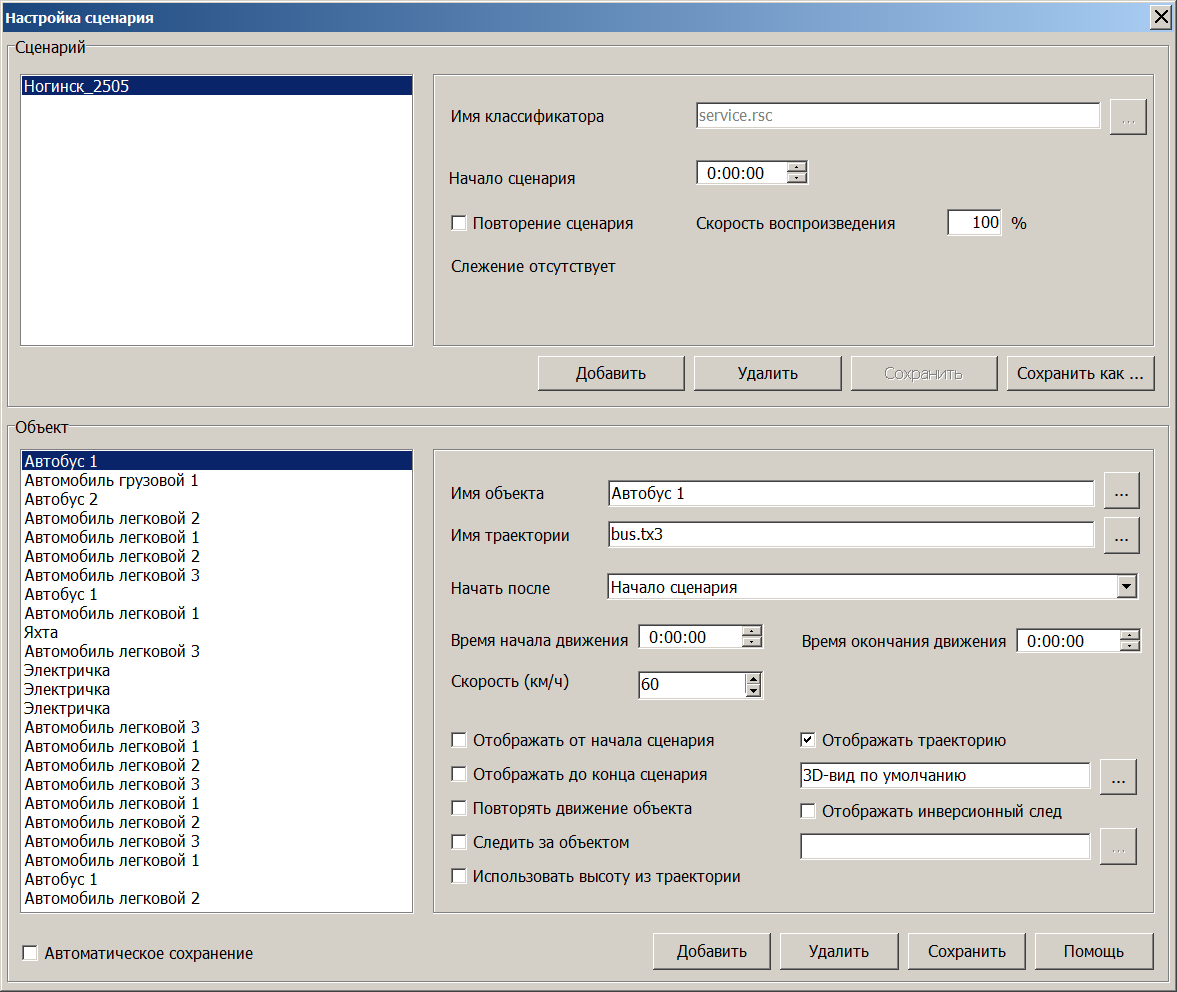The width and height of the screenshot is (1177, 992).
Task: Click Сохранить как ... button
Action: tap(1080, 373)
